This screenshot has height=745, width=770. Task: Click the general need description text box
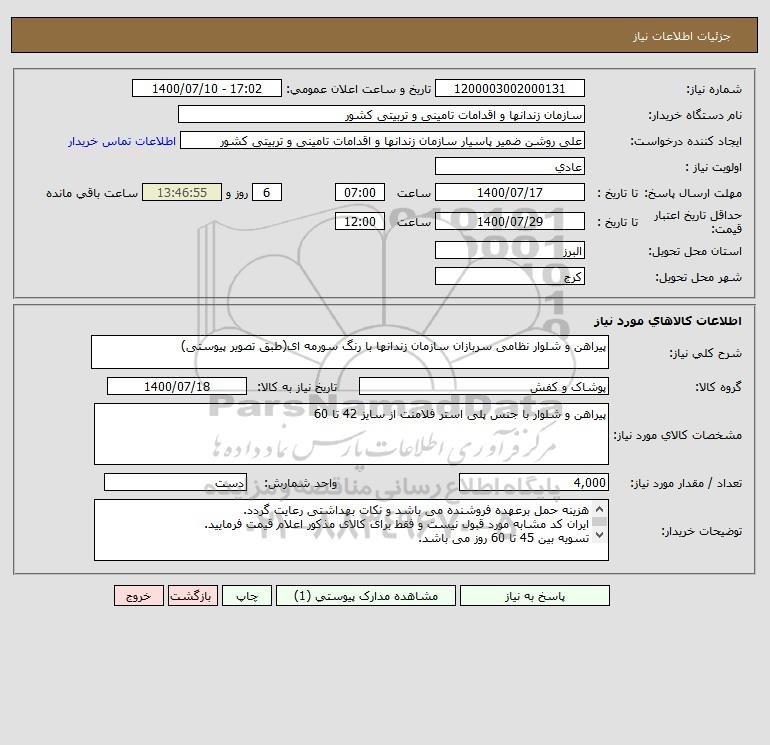(350, 352)
